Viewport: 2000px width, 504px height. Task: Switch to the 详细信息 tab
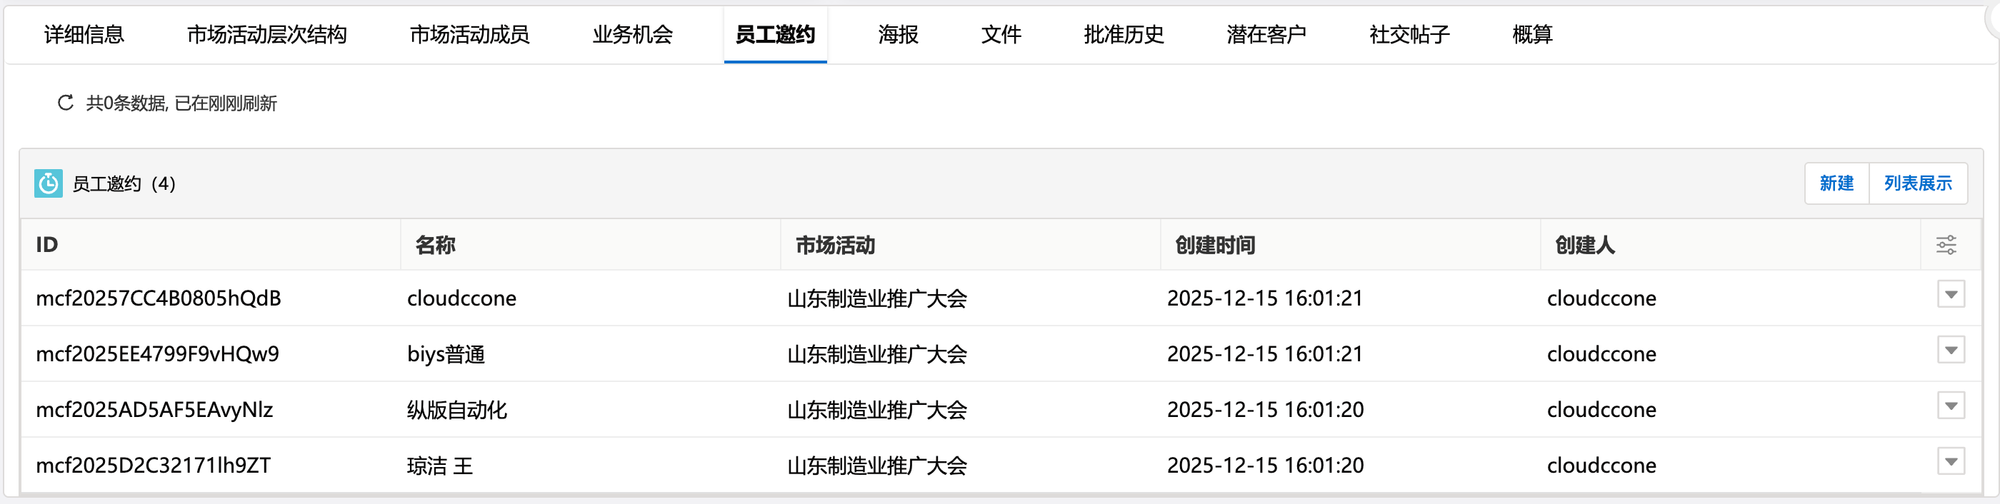[84, 35]
